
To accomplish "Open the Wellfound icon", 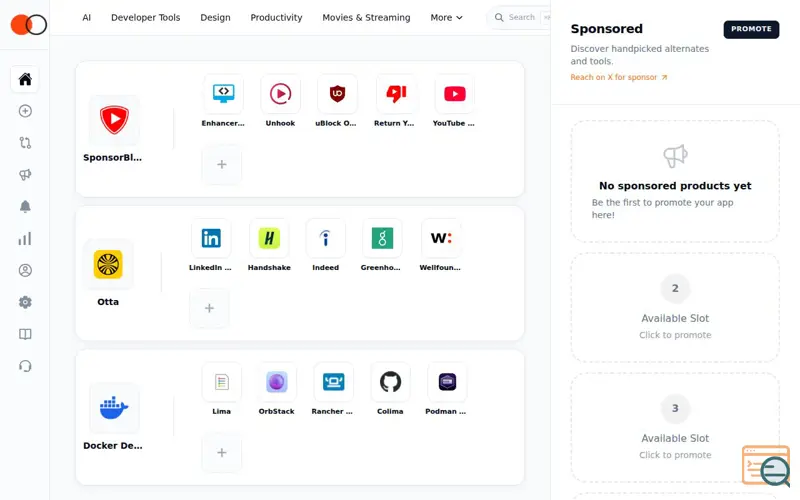I will (x=441, y=238).
